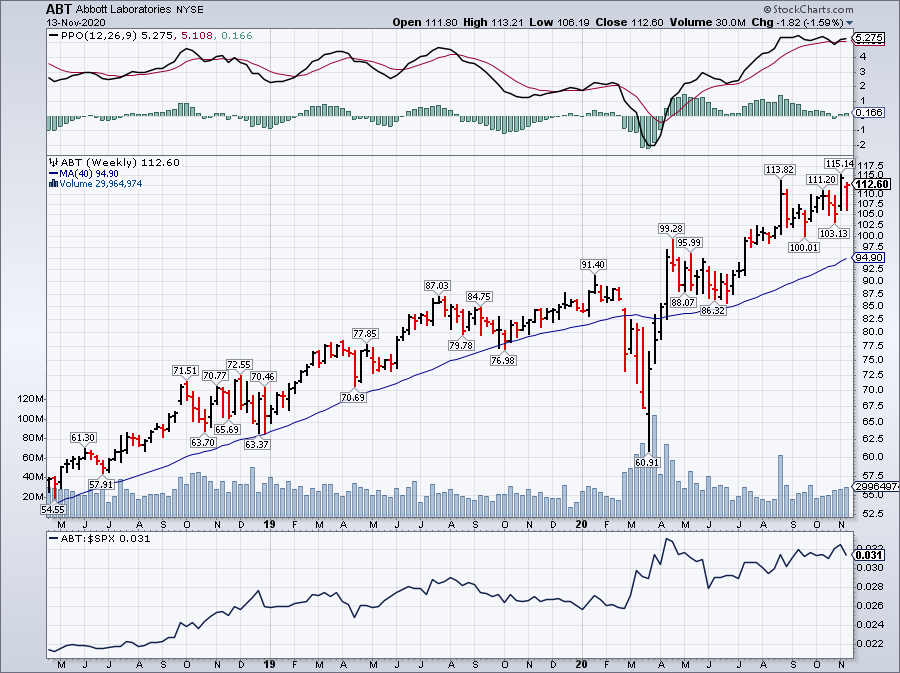Click the 86.32 low price annotation
The image size is (900, 673).
click(713, 310)
